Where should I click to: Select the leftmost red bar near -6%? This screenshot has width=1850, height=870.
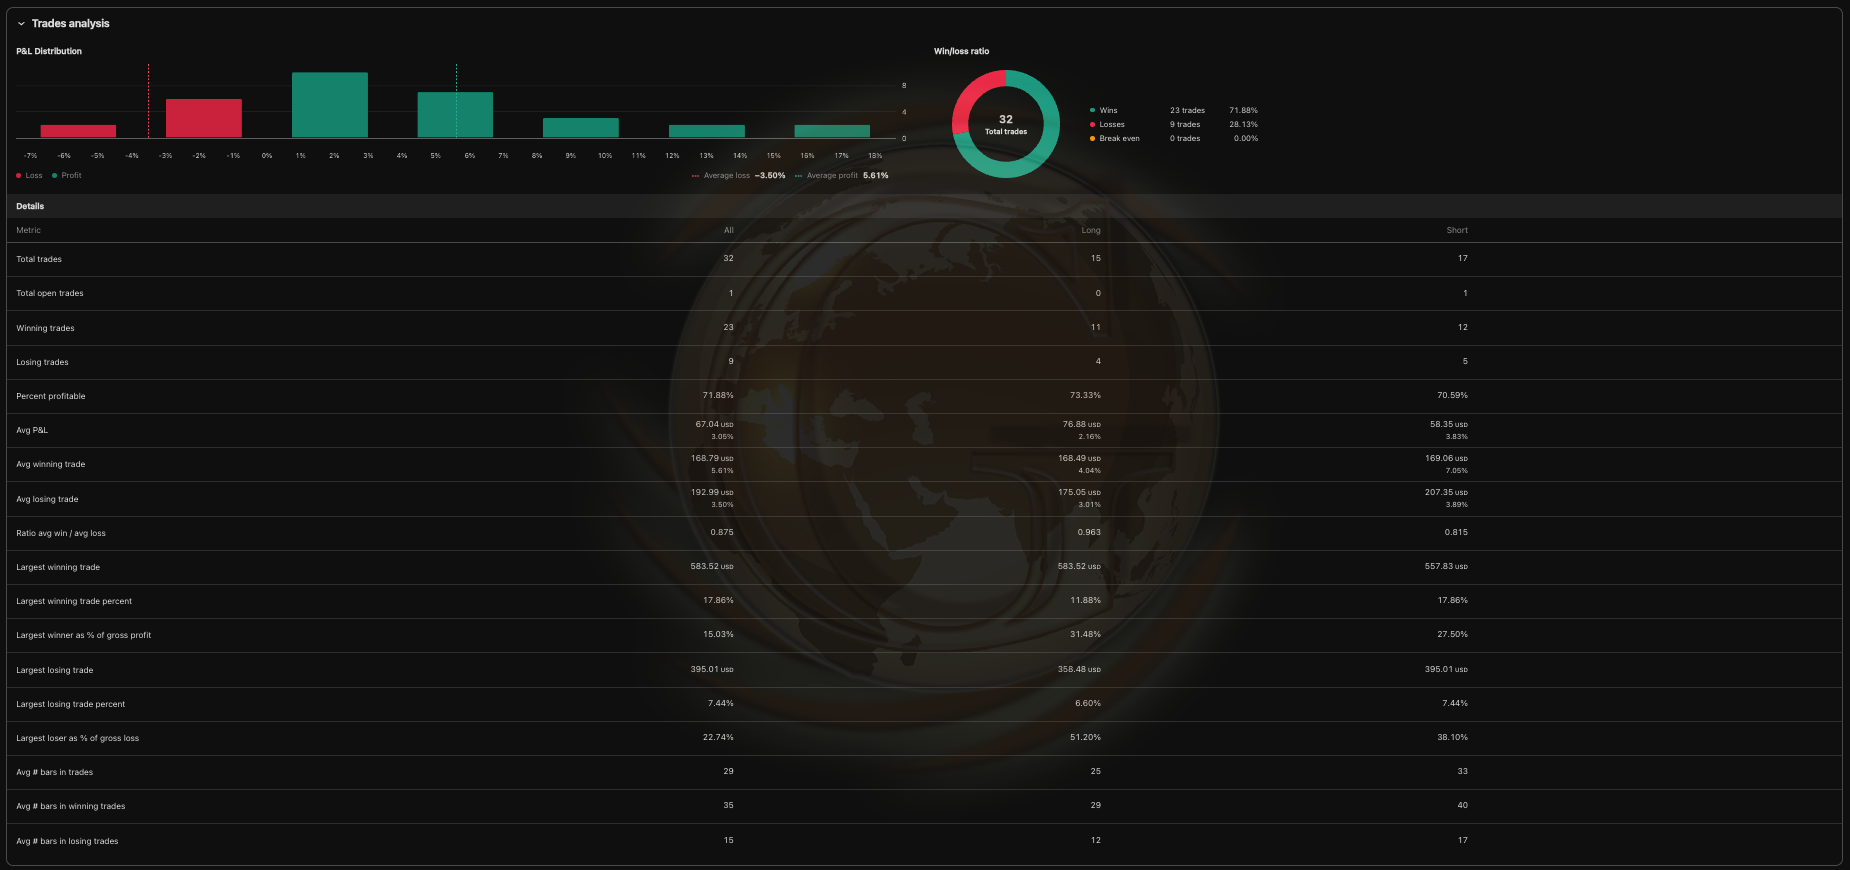(x=78, y=131)
